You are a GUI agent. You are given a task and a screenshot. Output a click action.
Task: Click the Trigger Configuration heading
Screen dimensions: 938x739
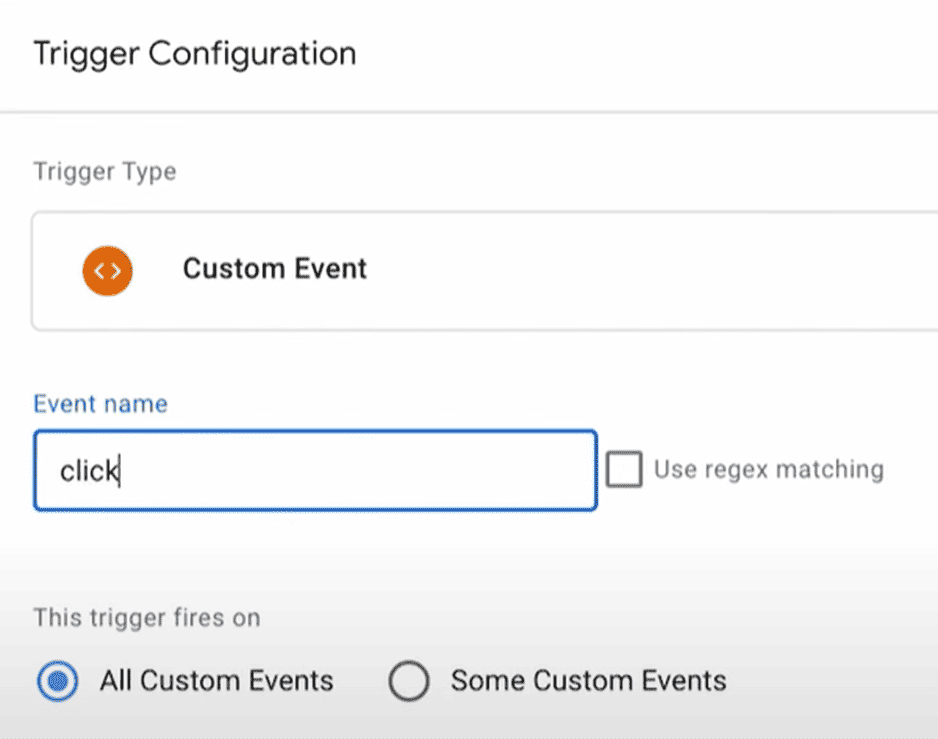tap(194, 53)
